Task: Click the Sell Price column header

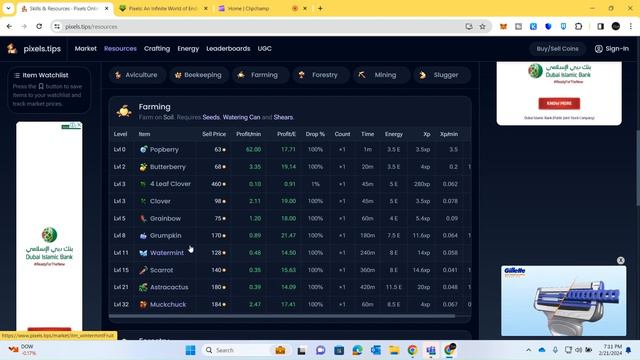Action: coord(213,134)
